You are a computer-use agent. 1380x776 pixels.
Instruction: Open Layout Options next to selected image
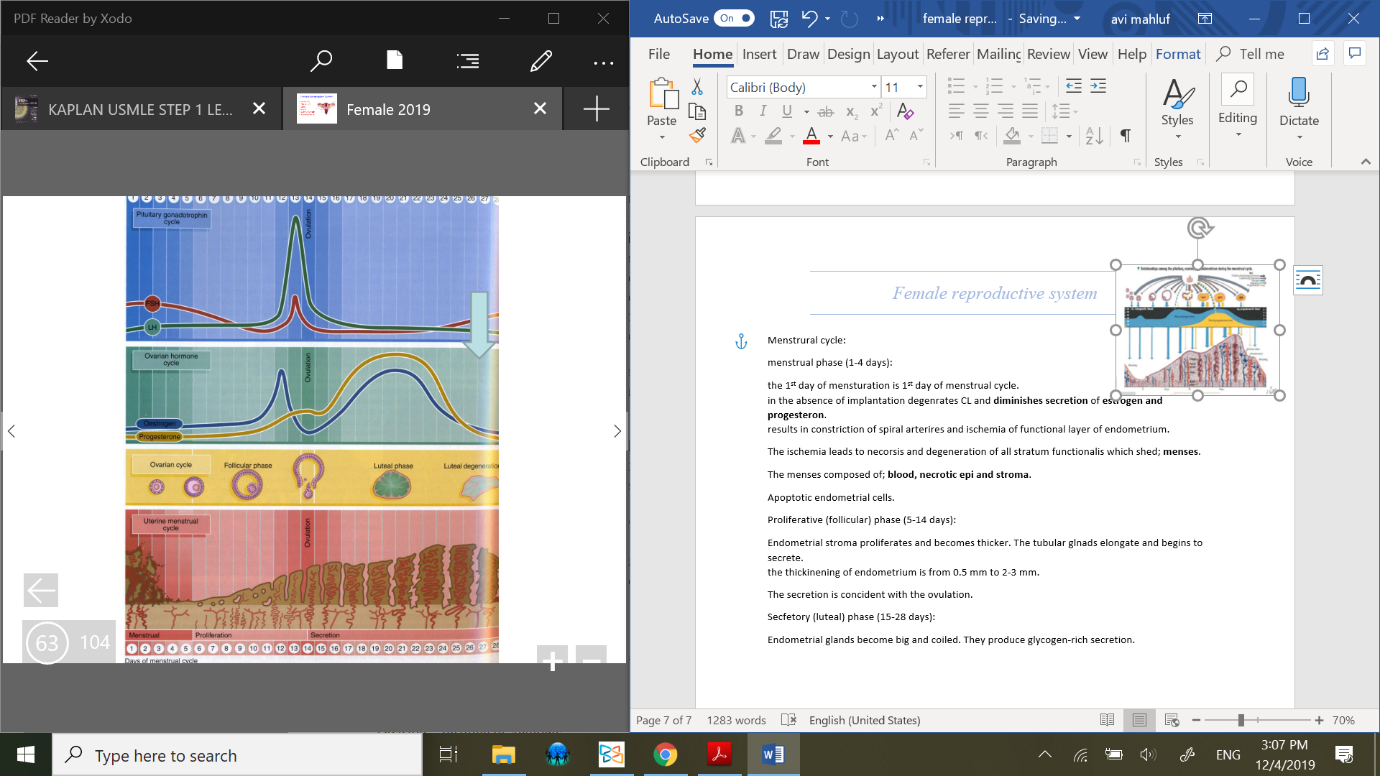[1306, 280]
